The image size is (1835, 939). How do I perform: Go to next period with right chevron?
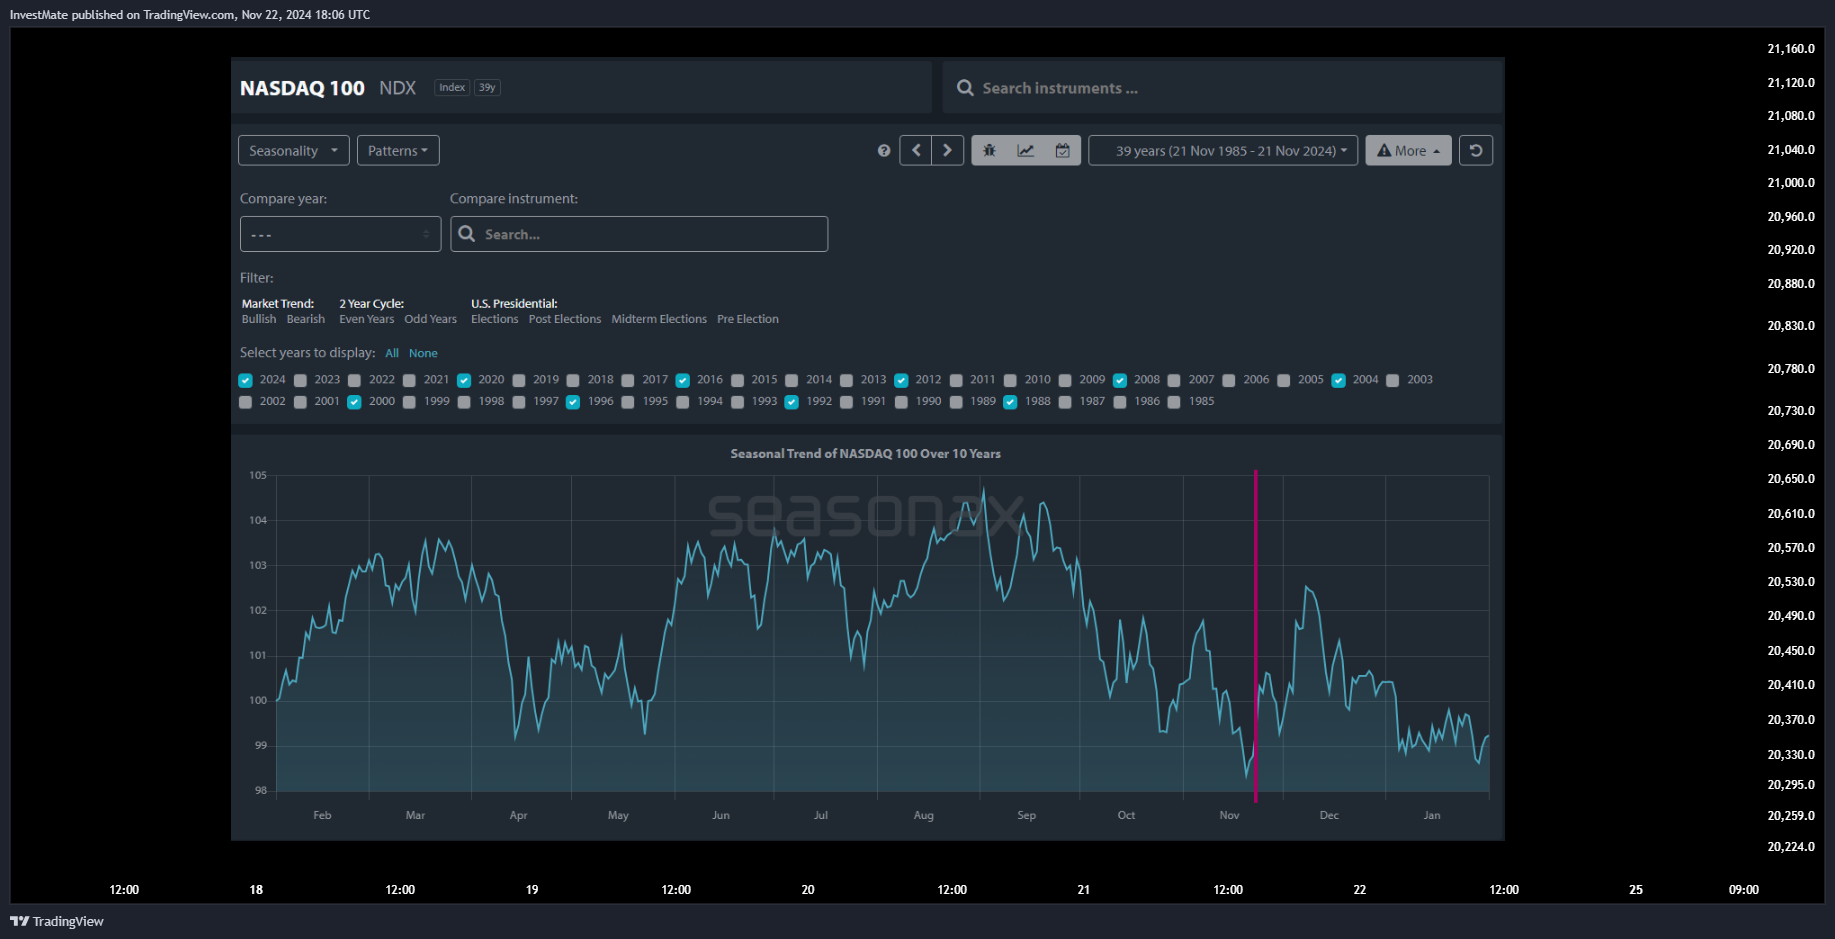click(948, 151)
